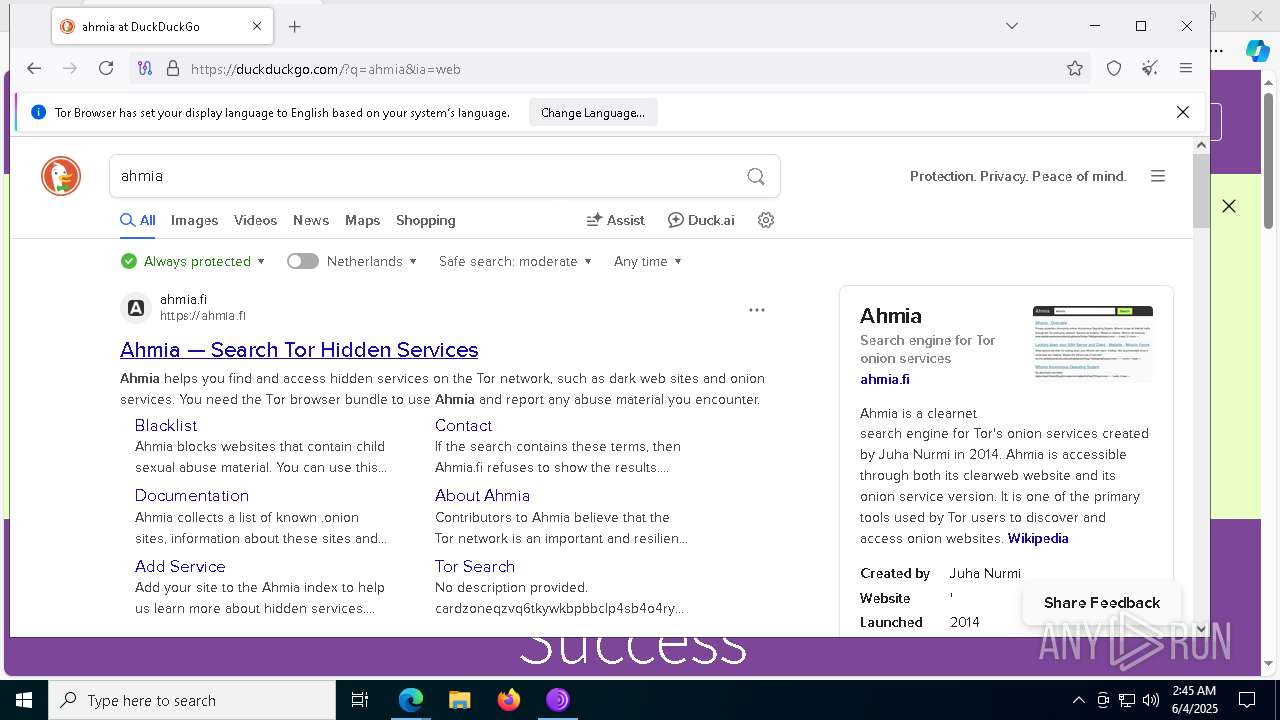Switch to the Shopping tab
Image resolution: width=1280 pixels, height=720 pixels.
(x=426, y=220)
